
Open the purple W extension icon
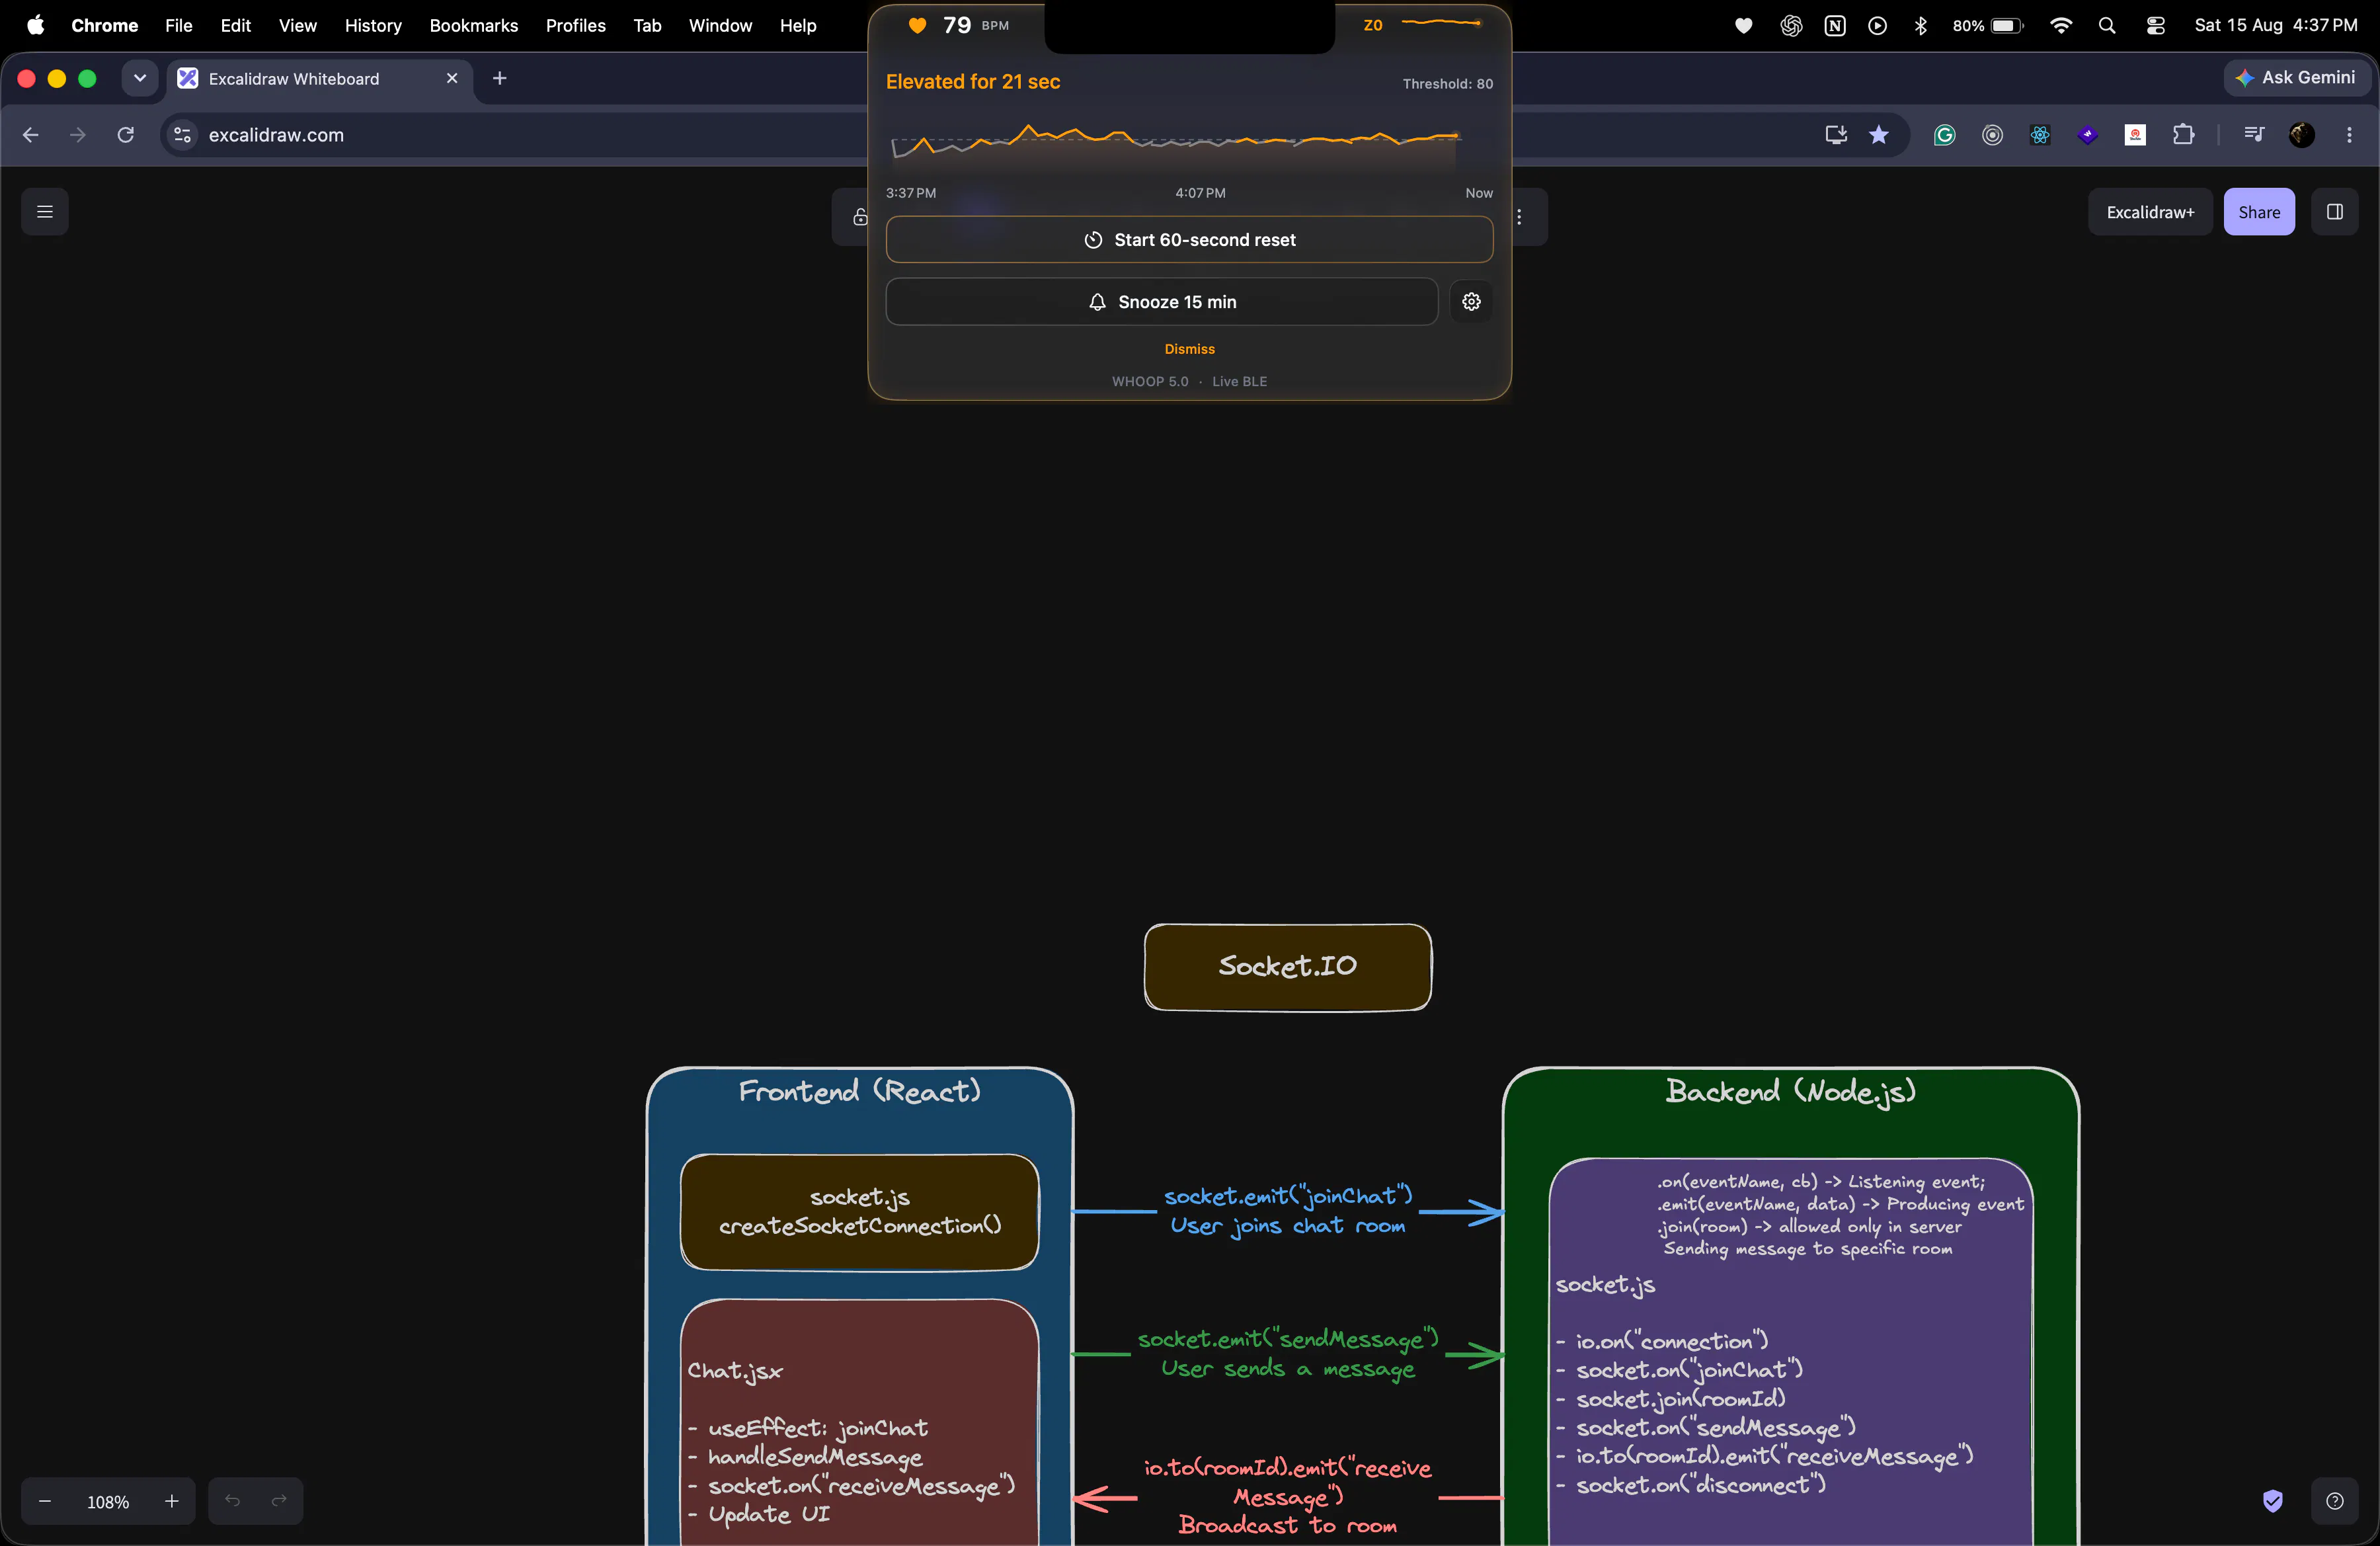(2088, 135)
